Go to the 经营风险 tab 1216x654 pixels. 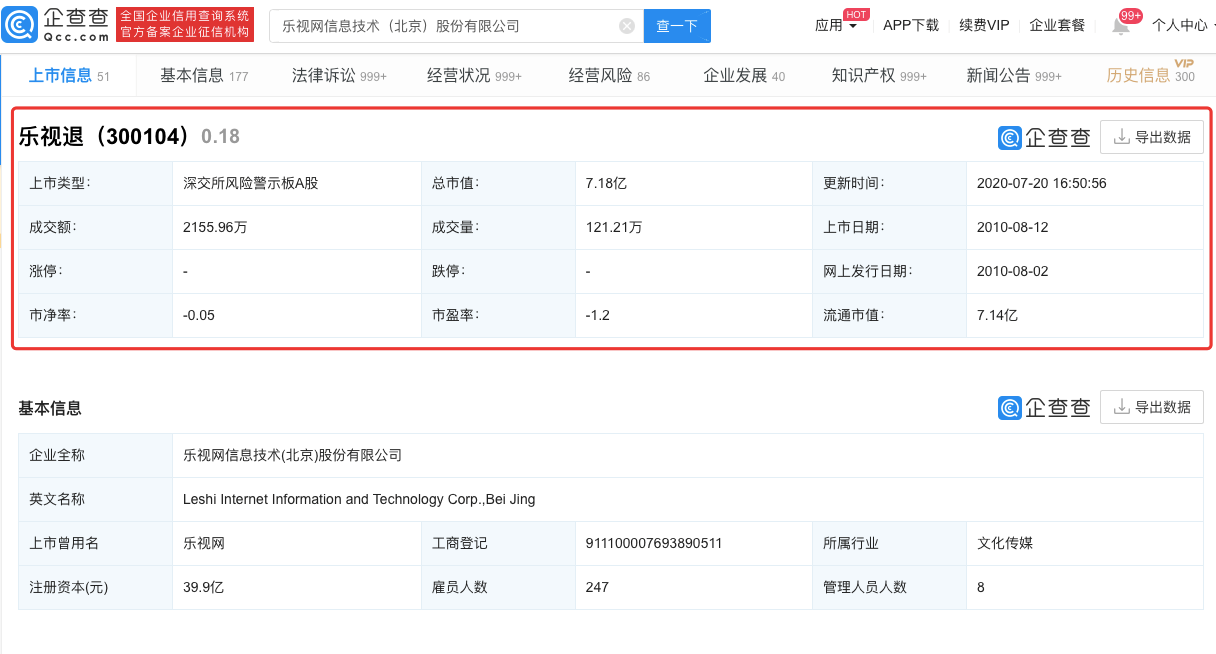coord(608,75)
